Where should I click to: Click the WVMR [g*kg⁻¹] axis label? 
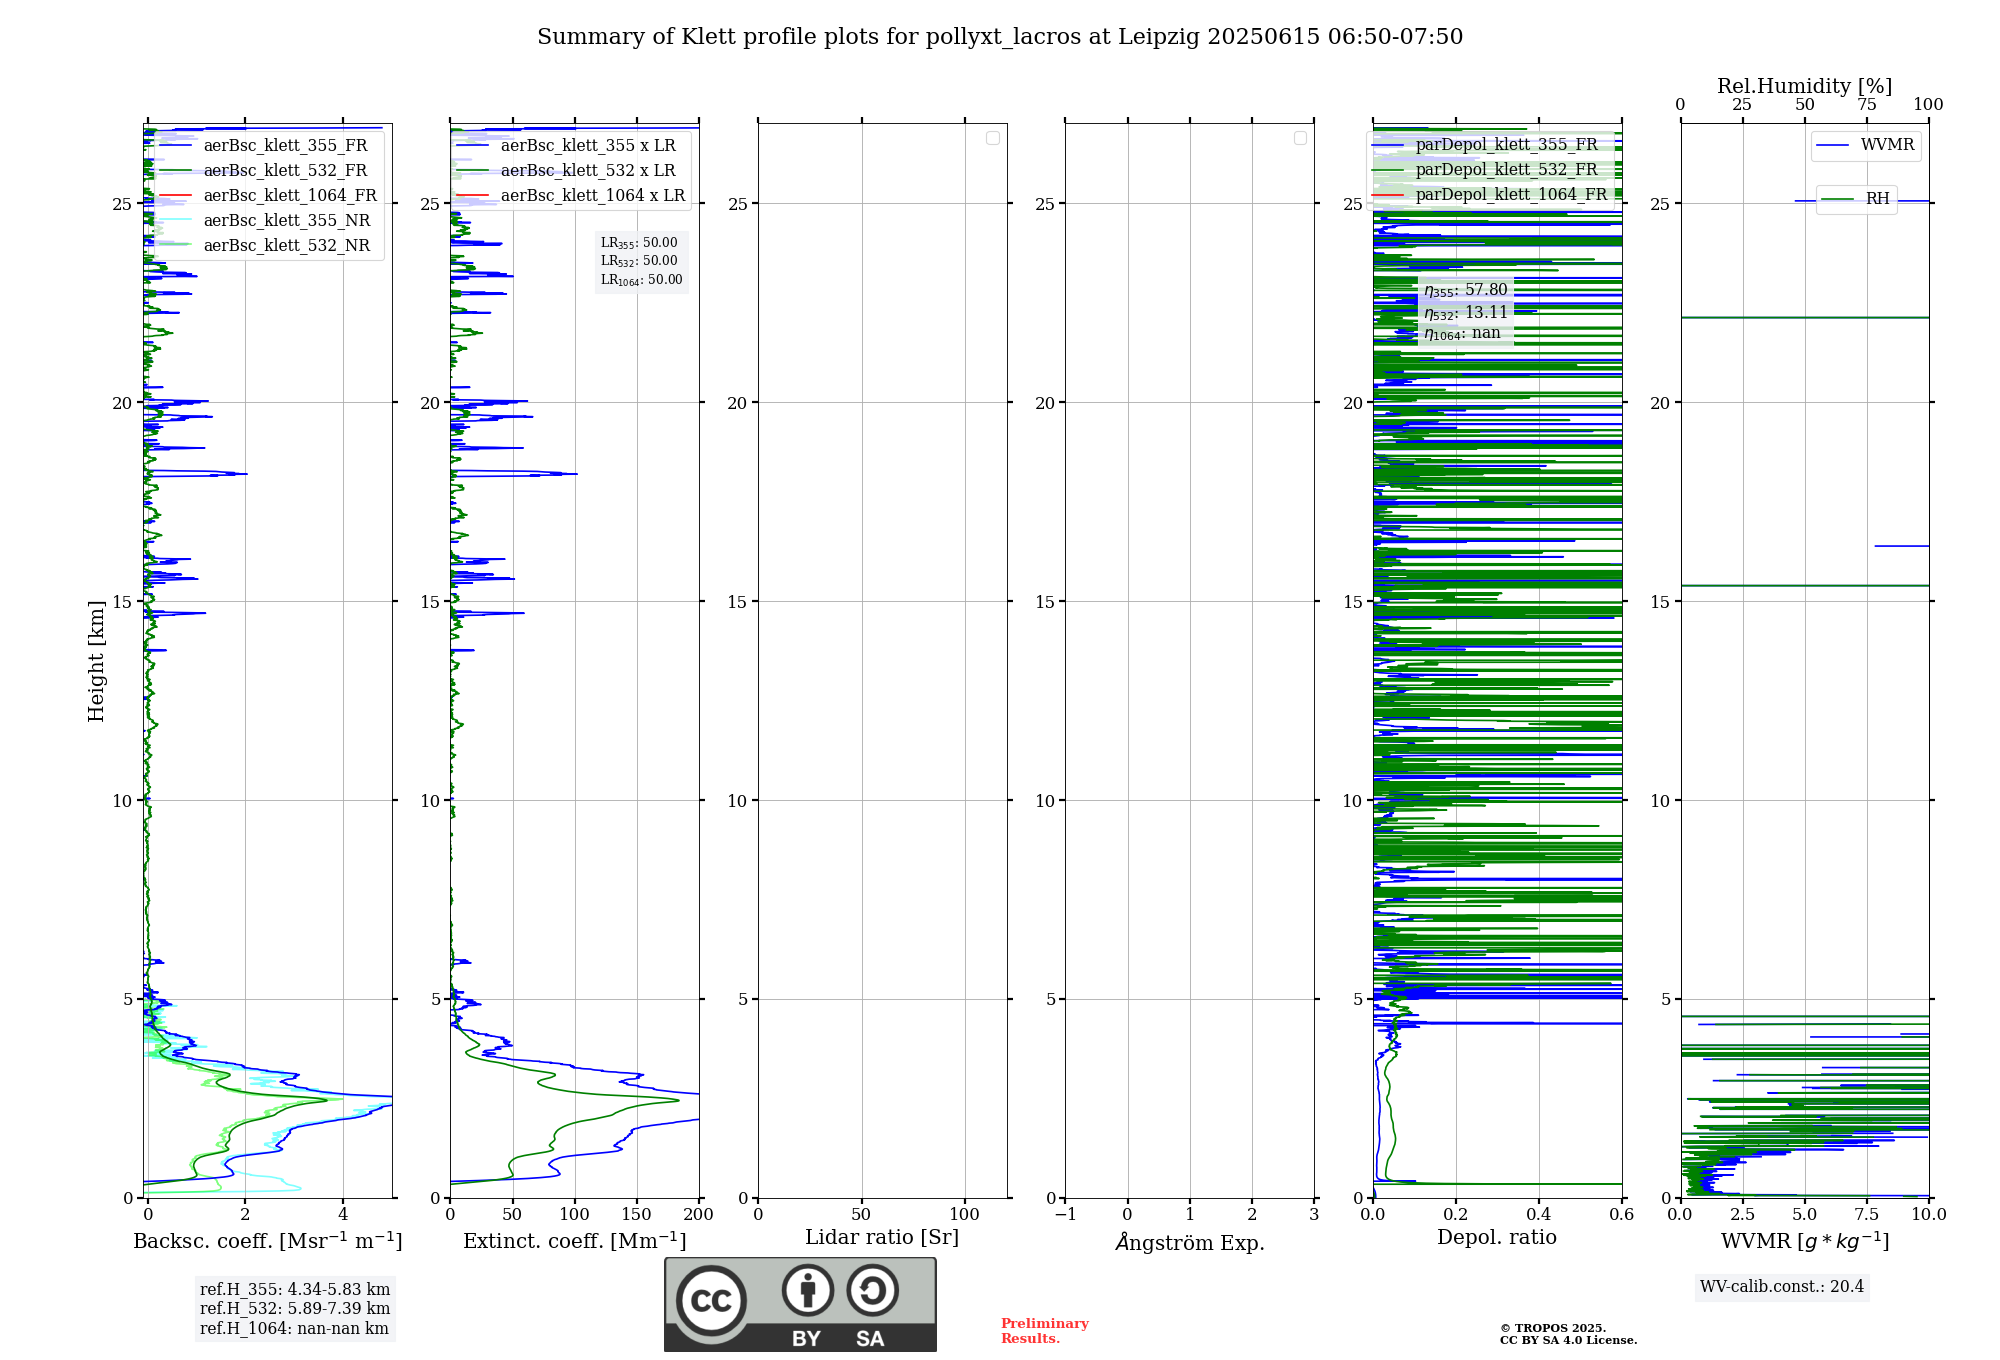(1805, 1241)
